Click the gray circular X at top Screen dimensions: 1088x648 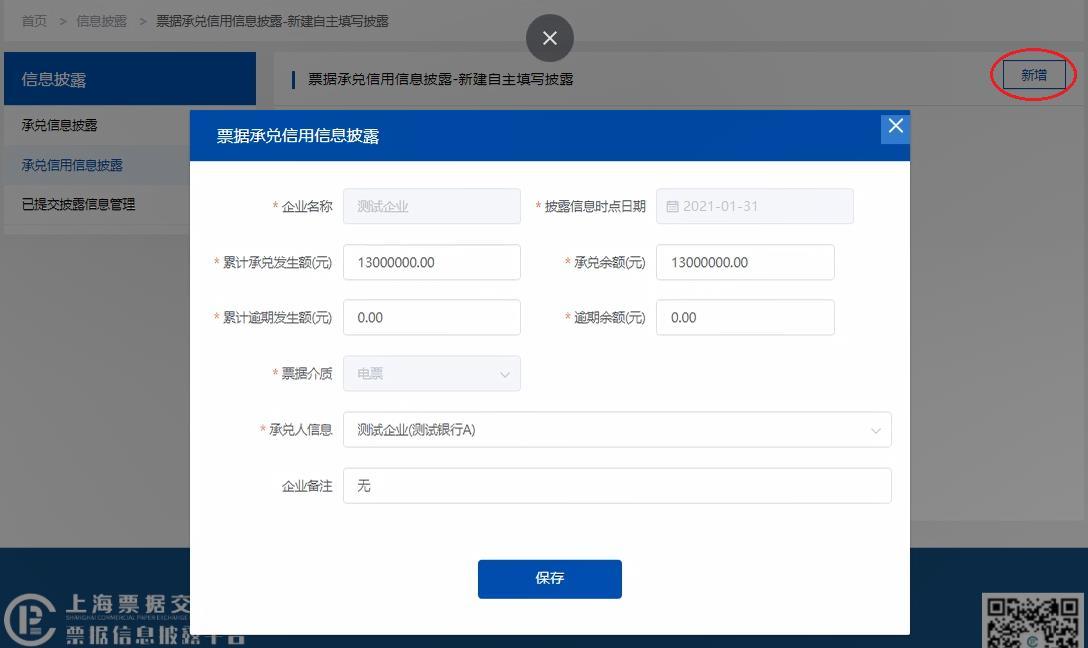(549, 38)
